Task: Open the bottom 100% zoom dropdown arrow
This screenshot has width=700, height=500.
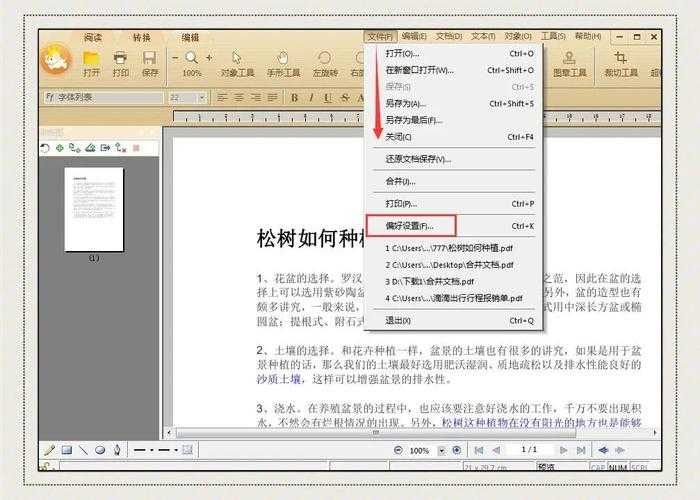Action: click(x=442, y=450)
